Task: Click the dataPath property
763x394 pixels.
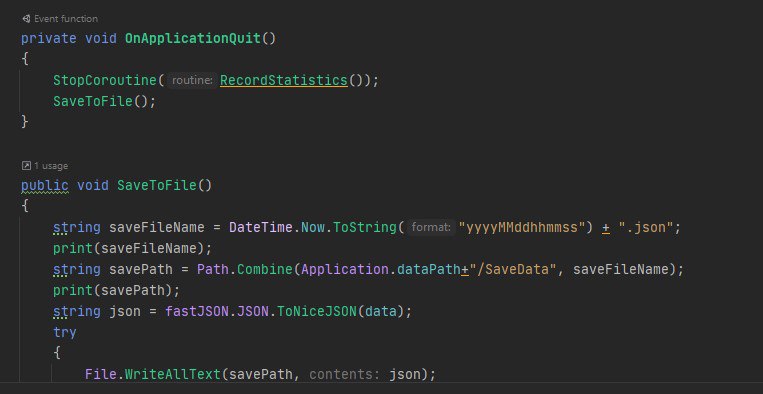Action: [x=429, y=269]
